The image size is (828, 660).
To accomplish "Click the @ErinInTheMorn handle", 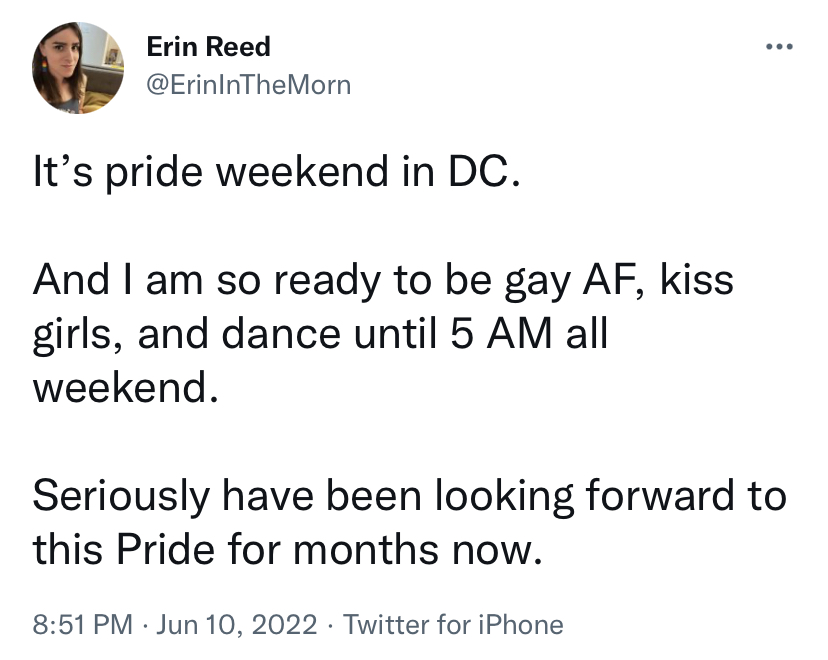I will pos(248,85).
